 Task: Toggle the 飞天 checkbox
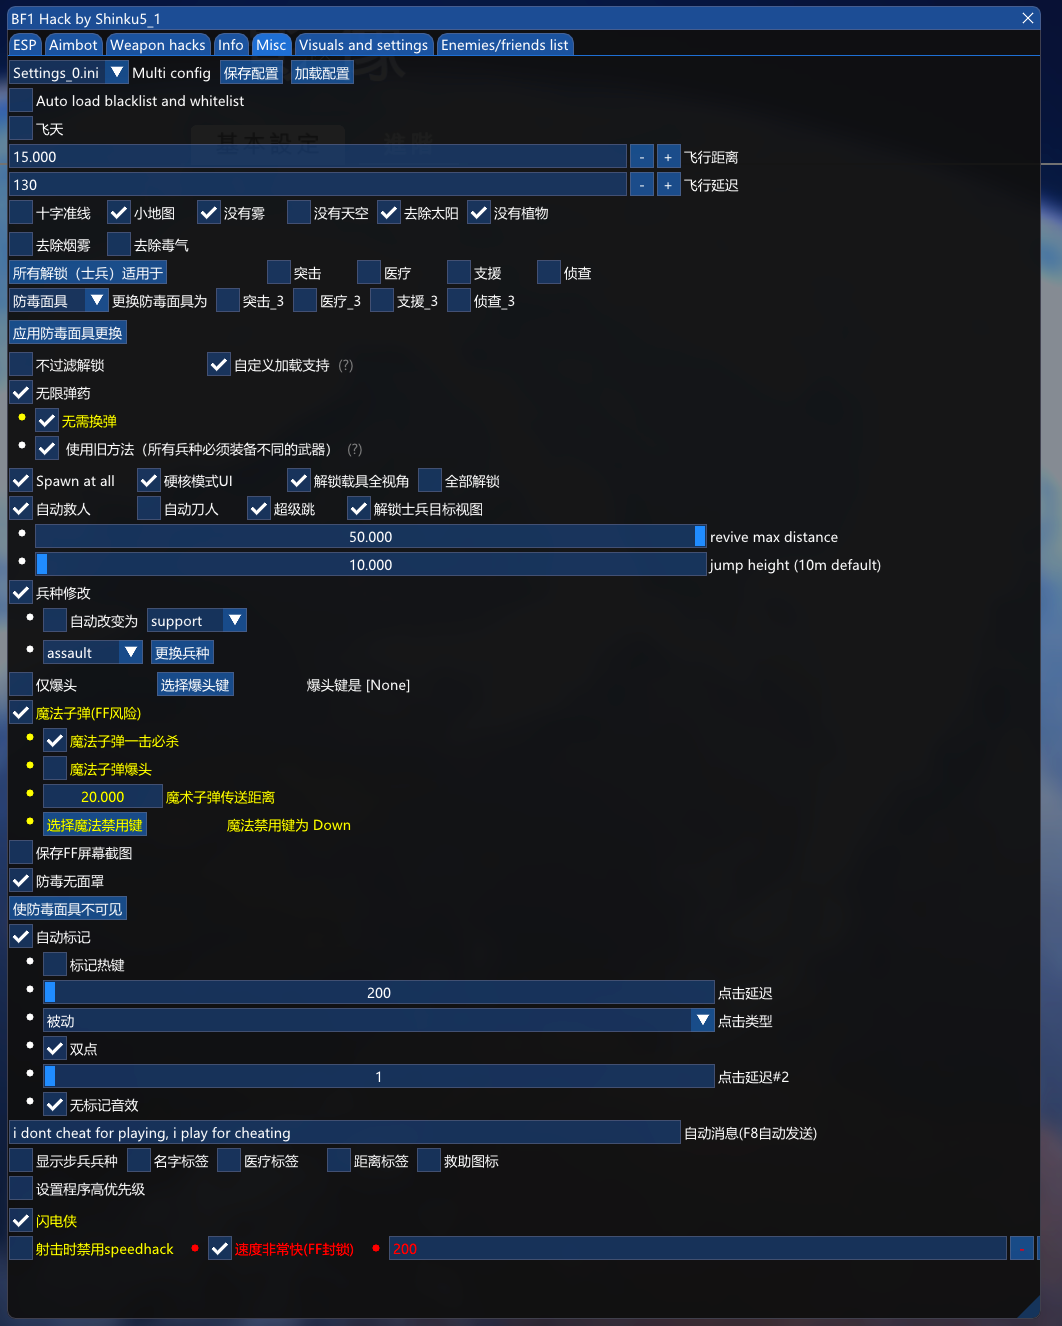(x=21, y=129)
